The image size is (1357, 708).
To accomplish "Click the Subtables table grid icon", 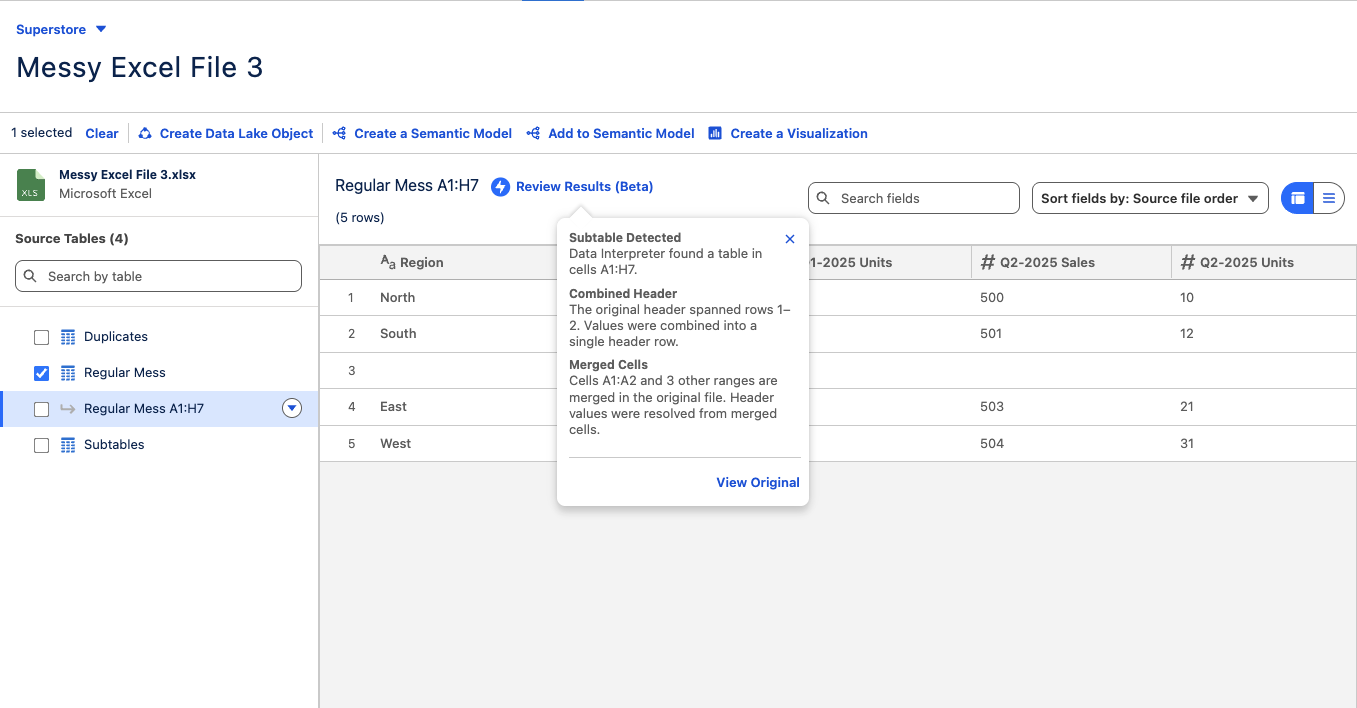I will click(x=68, y=445).
